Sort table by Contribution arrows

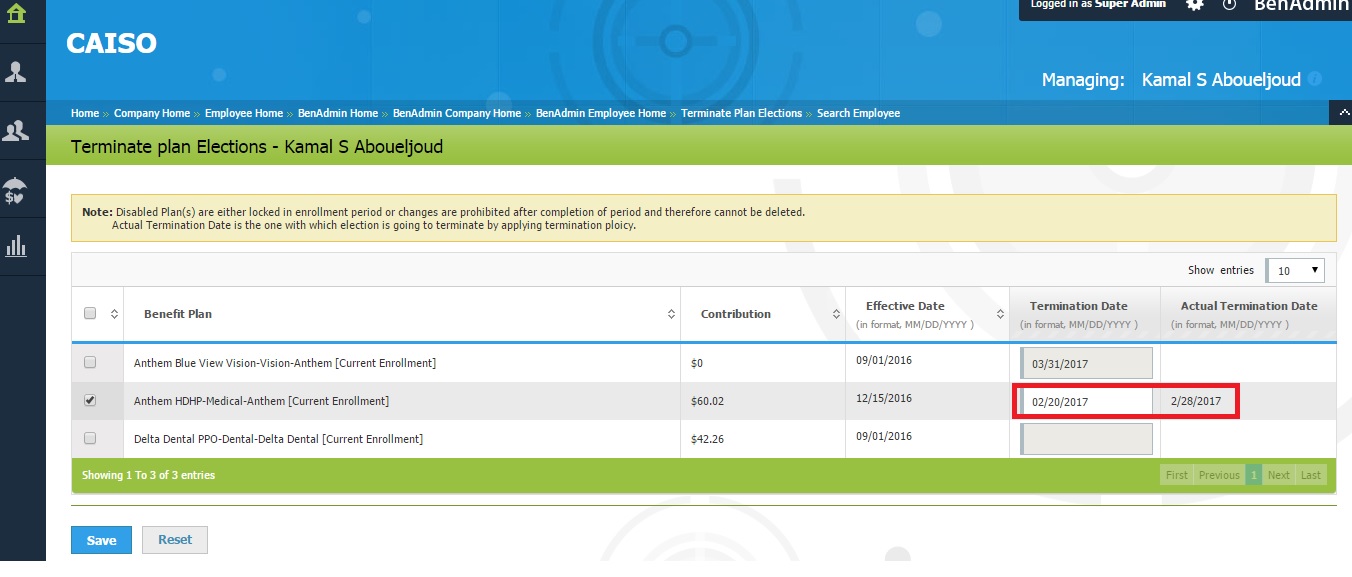point(836,314)
